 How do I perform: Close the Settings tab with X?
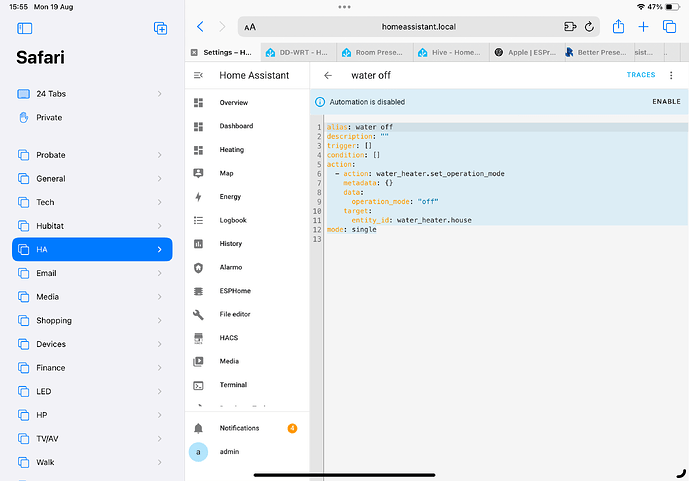click(194, 53)
